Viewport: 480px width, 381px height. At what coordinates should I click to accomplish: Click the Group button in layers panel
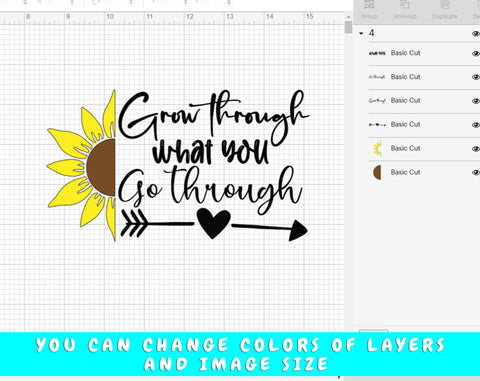point(369,10)
